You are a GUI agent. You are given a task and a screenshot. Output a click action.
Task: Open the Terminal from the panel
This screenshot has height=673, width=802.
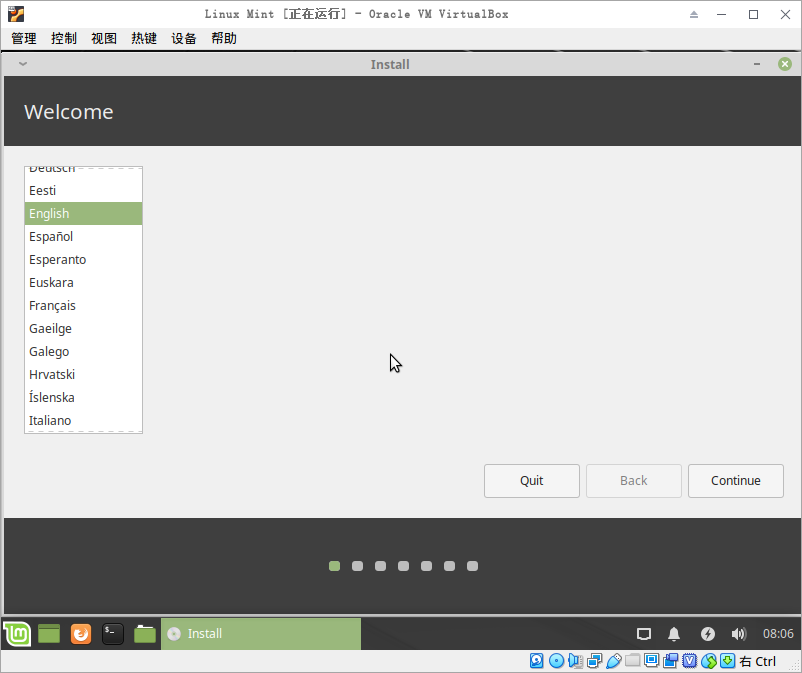[113, 633]
